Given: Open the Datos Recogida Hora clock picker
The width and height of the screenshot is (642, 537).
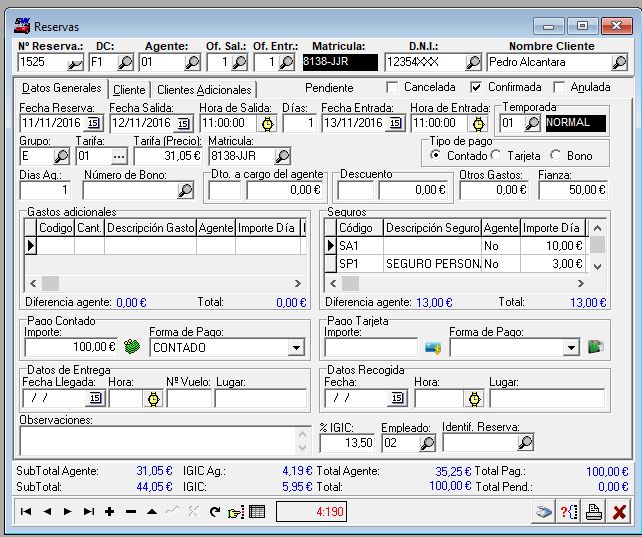Looking at the screenshot, I should (x=474, y=399).
